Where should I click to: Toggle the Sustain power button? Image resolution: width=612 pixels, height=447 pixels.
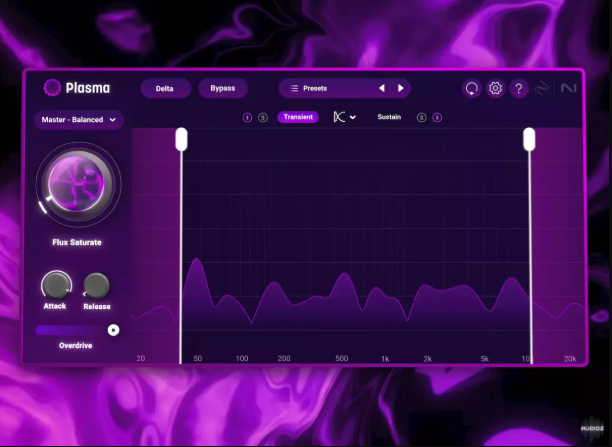click(438, 117)
